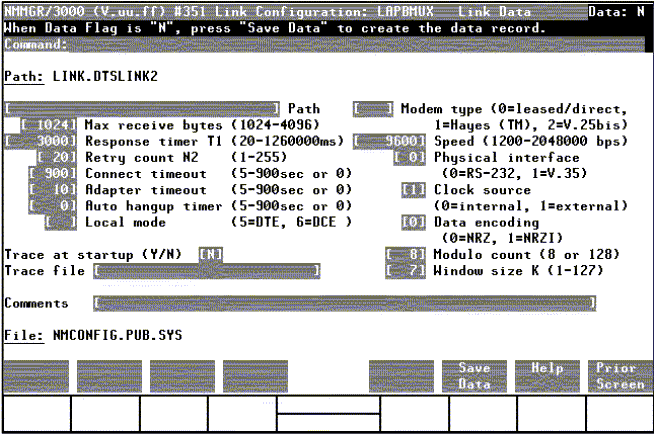The width and height of the screenshot is (654, 434).
Task: Select the Speed field showing 9600
Action: click(x=389, y=141)
